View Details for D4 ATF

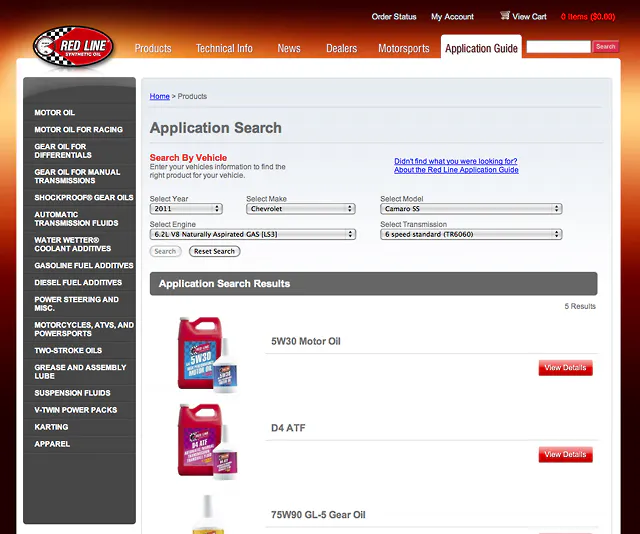(x=565, y=455)
